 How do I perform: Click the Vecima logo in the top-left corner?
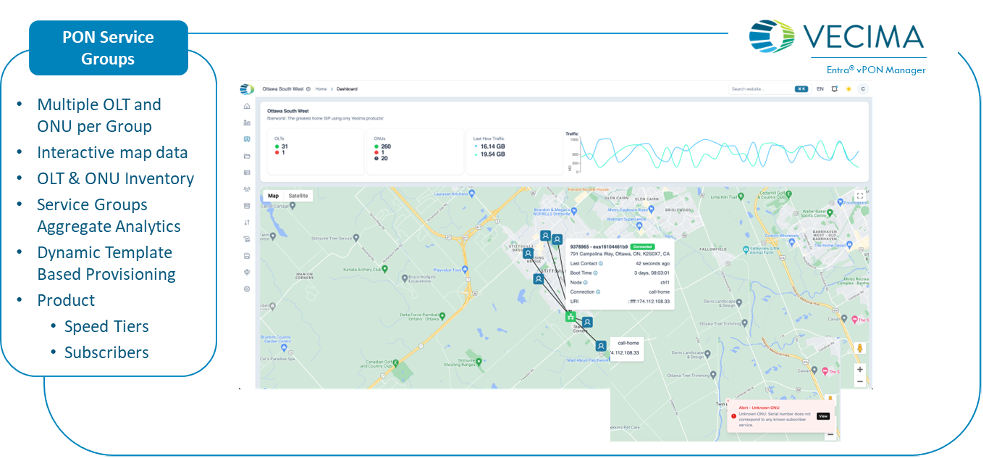(x=247, y=89)
